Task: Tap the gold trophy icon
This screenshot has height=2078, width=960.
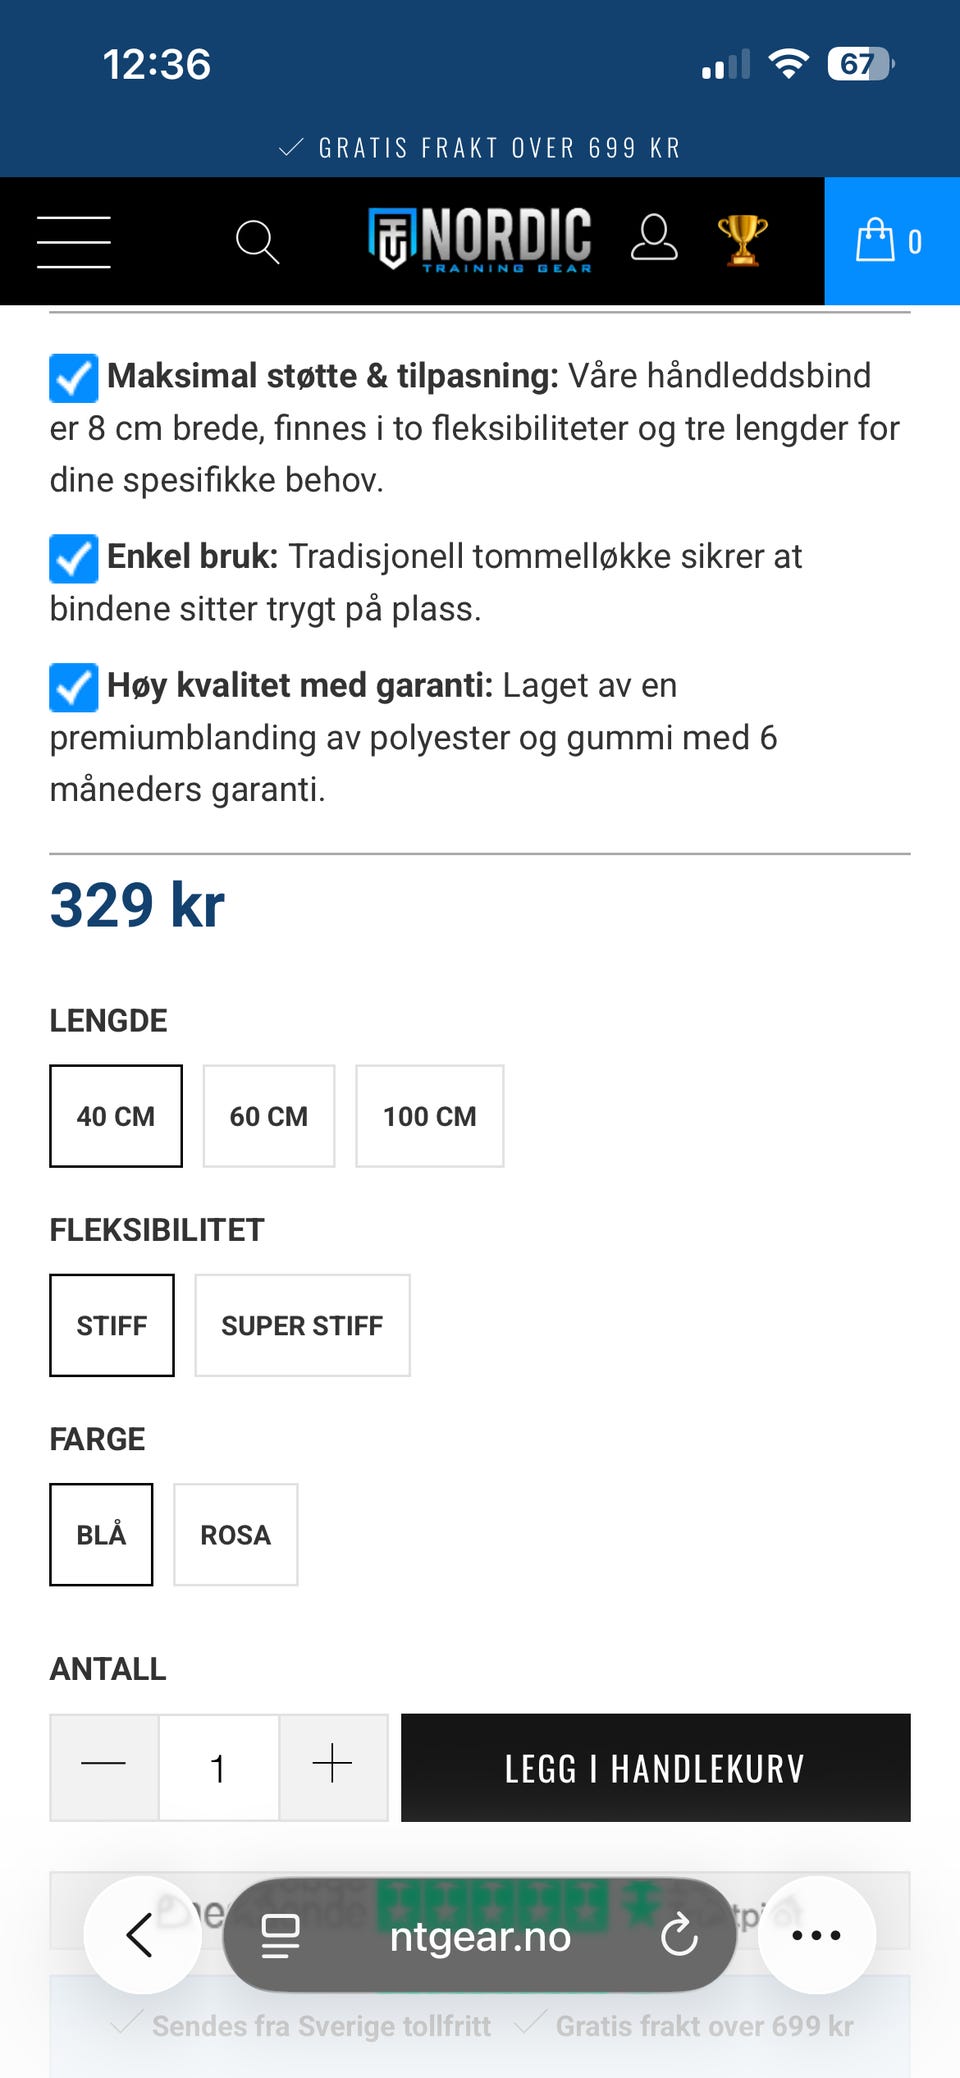Action: pos(742,240)
